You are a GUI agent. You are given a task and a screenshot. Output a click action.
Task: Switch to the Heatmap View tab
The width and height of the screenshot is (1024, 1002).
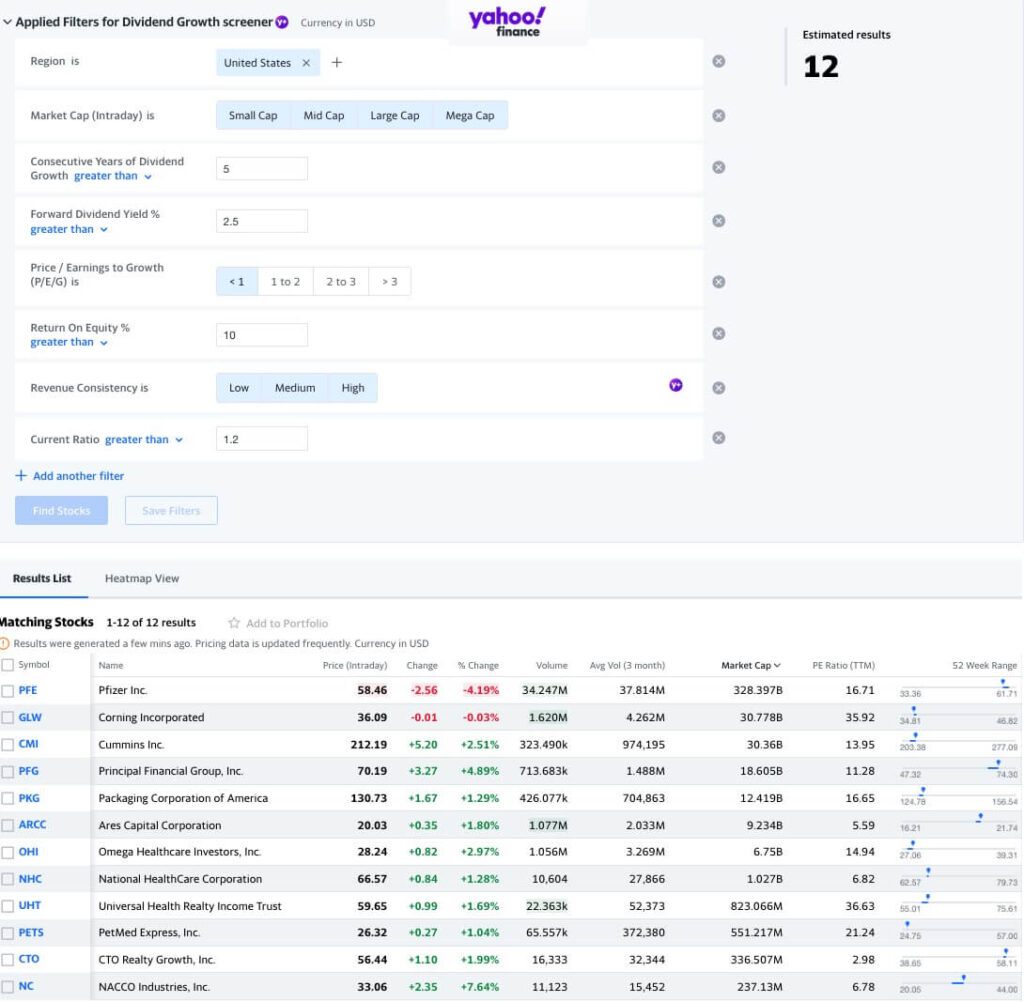[x=141, y=578]
